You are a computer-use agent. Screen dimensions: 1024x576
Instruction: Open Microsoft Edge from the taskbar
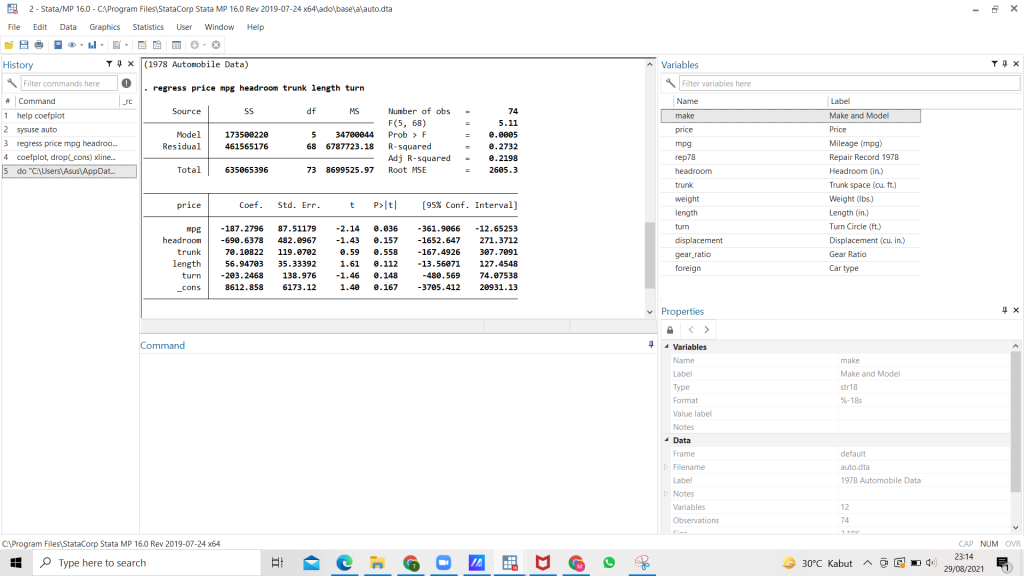tap(344, 562)
